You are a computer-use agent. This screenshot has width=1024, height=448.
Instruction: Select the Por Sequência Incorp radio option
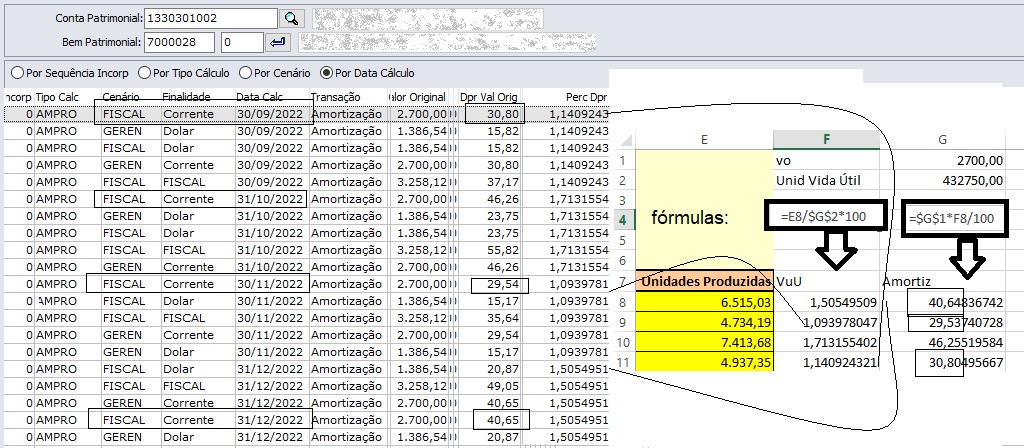[70, 73]
